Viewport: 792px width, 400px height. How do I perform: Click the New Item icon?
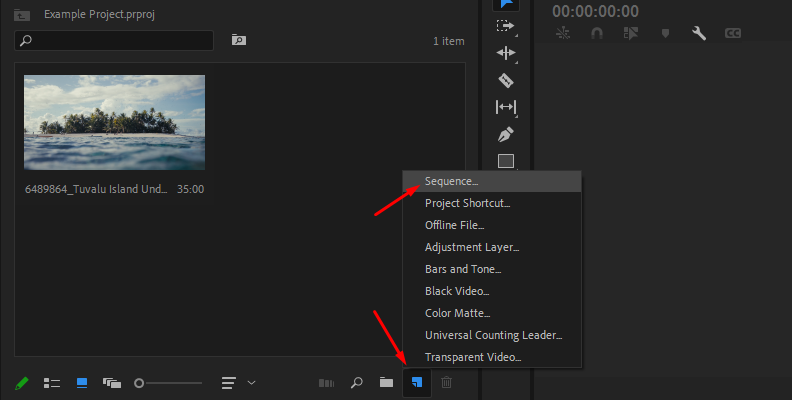[417, 382]
